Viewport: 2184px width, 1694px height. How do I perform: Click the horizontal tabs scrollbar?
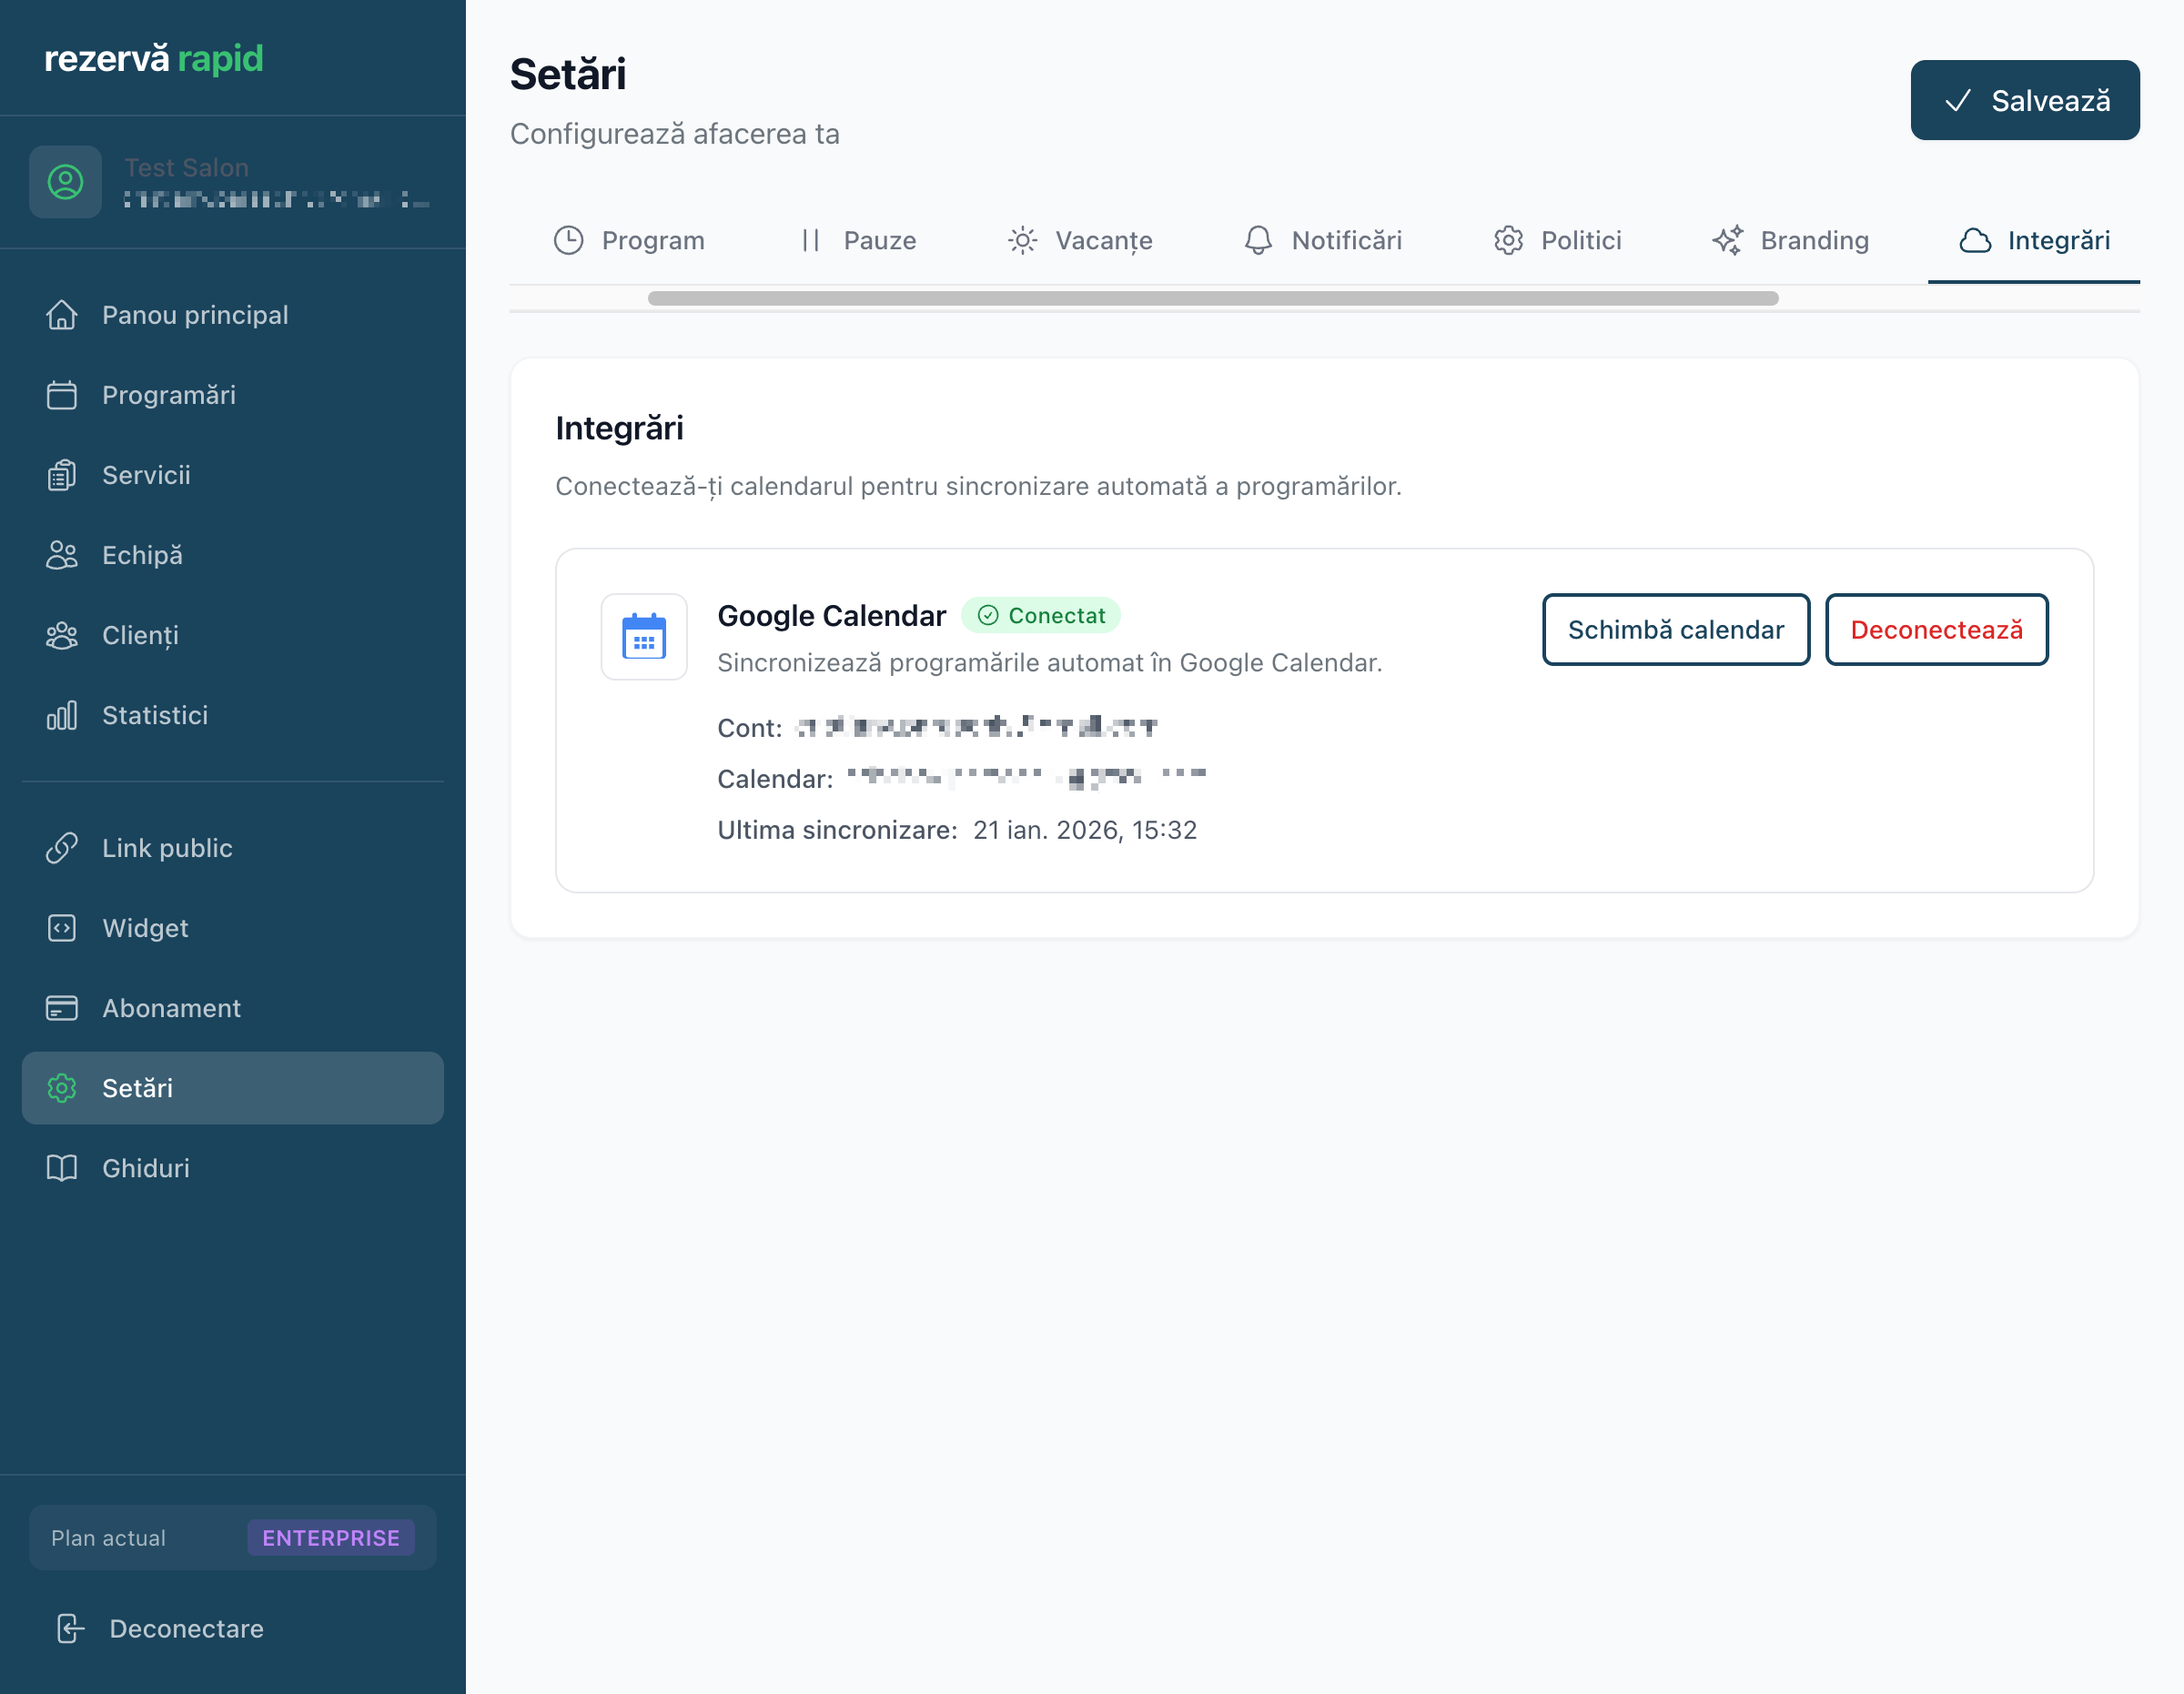1212,298
